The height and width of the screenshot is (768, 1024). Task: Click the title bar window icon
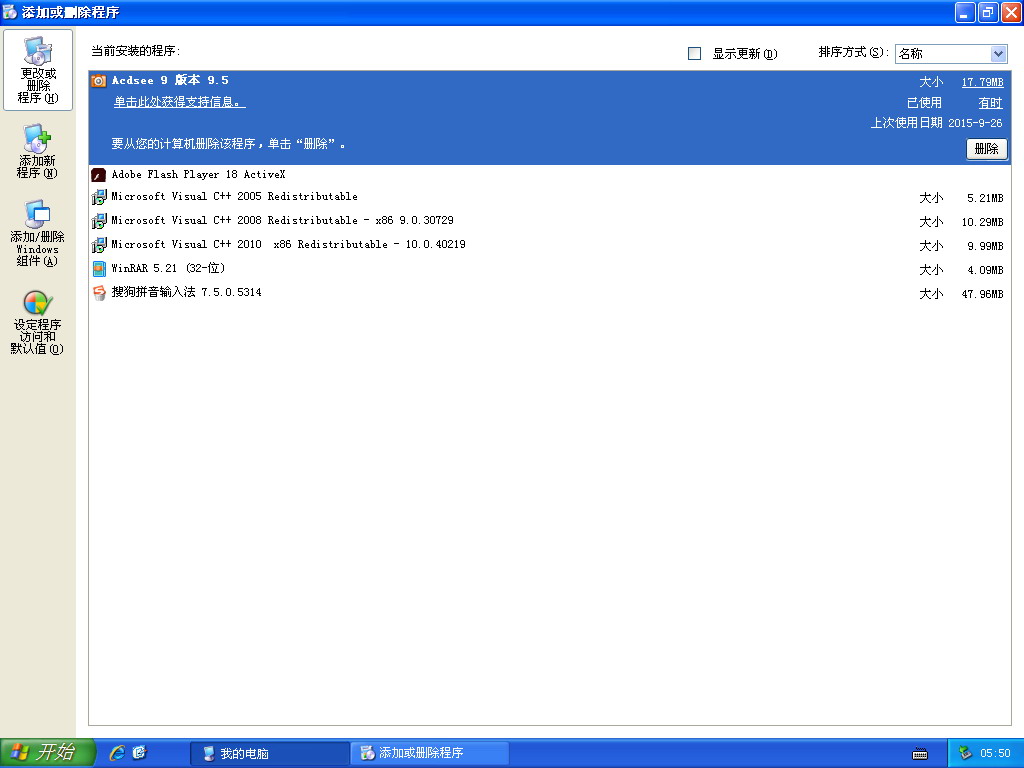click(x=10, y=12)
